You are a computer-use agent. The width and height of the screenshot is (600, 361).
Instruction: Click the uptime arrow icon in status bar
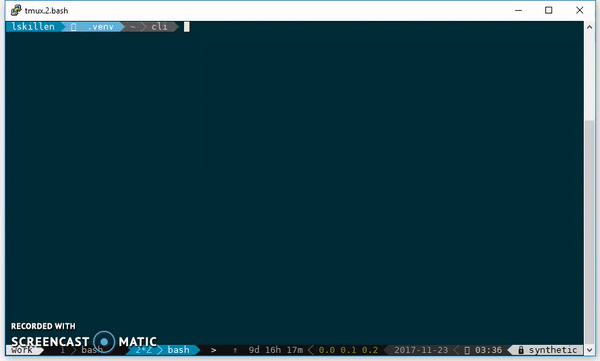pyautogui.click(x=235, y=350)
